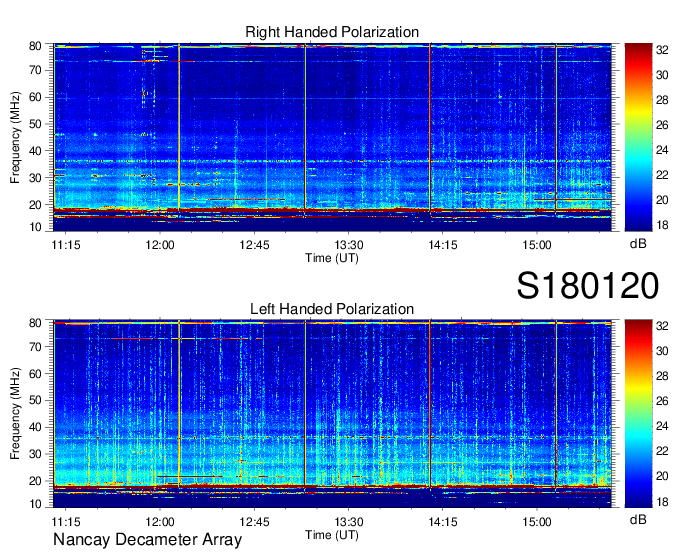
Task: Click the 40 MHz tick on the bottom plot
Action: pyautogui.click(x=35, y=428)
